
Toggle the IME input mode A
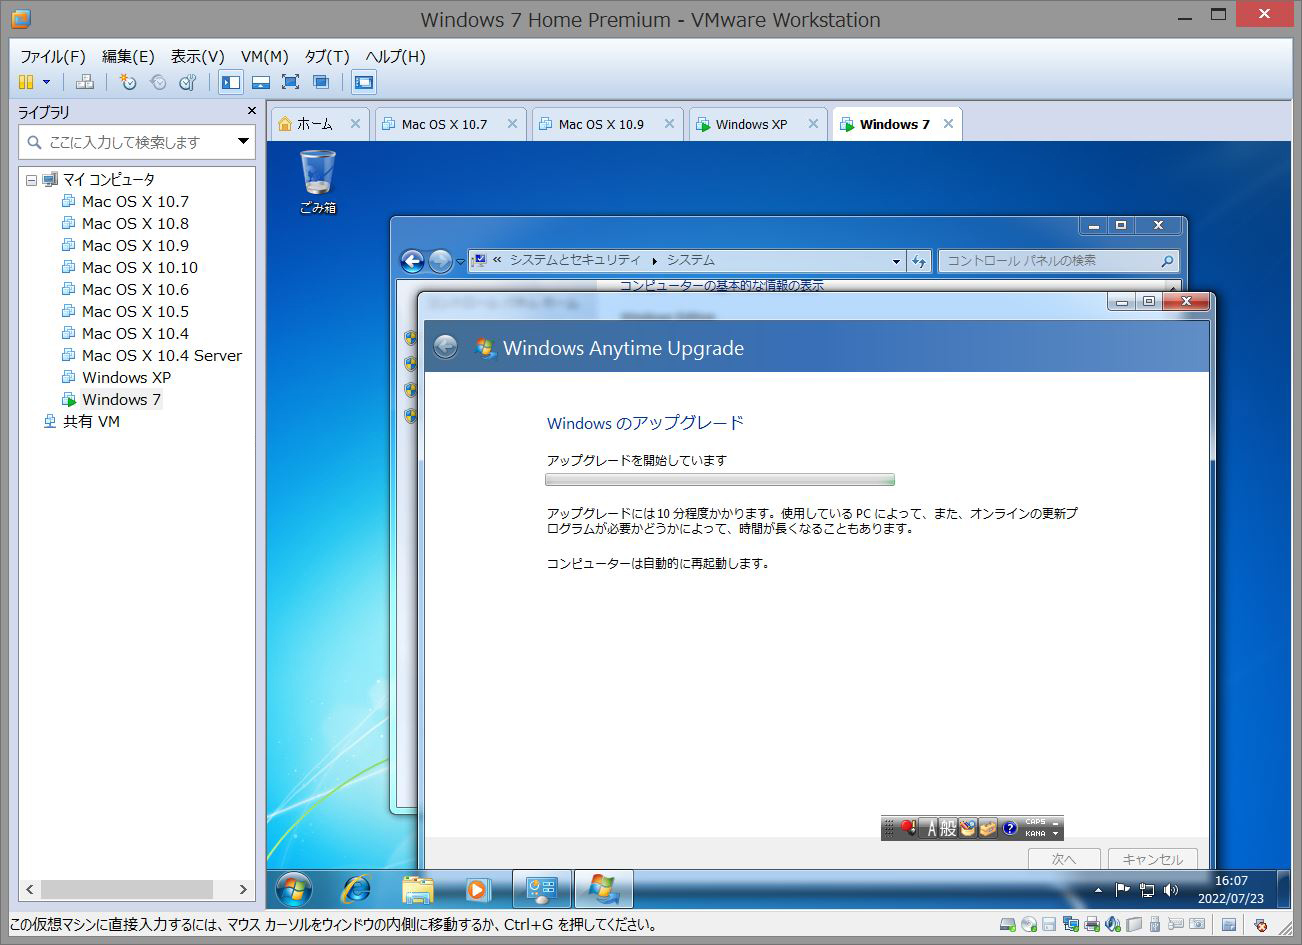(x=929, y=828)
